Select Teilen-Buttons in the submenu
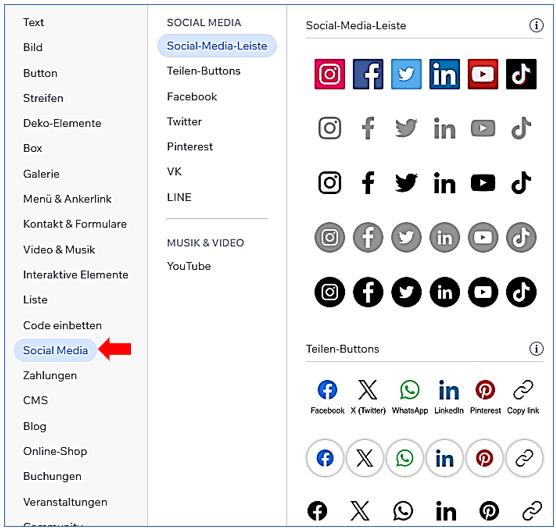This screenshot has height=531, width=556. pos(204,71)
